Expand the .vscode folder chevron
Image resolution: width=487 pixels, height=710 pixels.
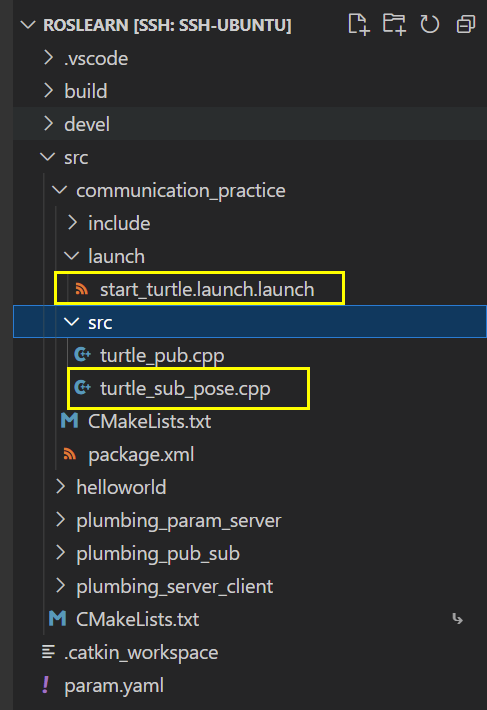[x=48, y=58]
